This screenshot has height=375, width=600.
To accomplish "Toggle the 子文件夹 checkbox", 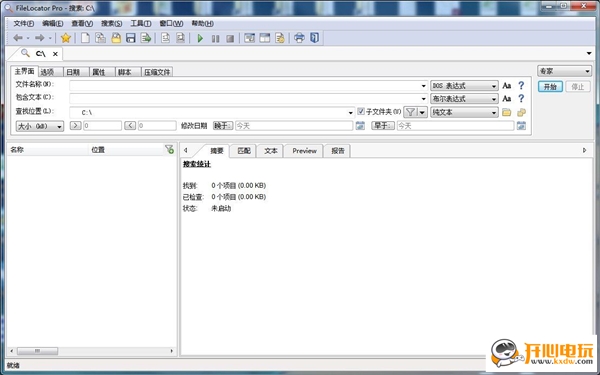I will pos(361,112).
